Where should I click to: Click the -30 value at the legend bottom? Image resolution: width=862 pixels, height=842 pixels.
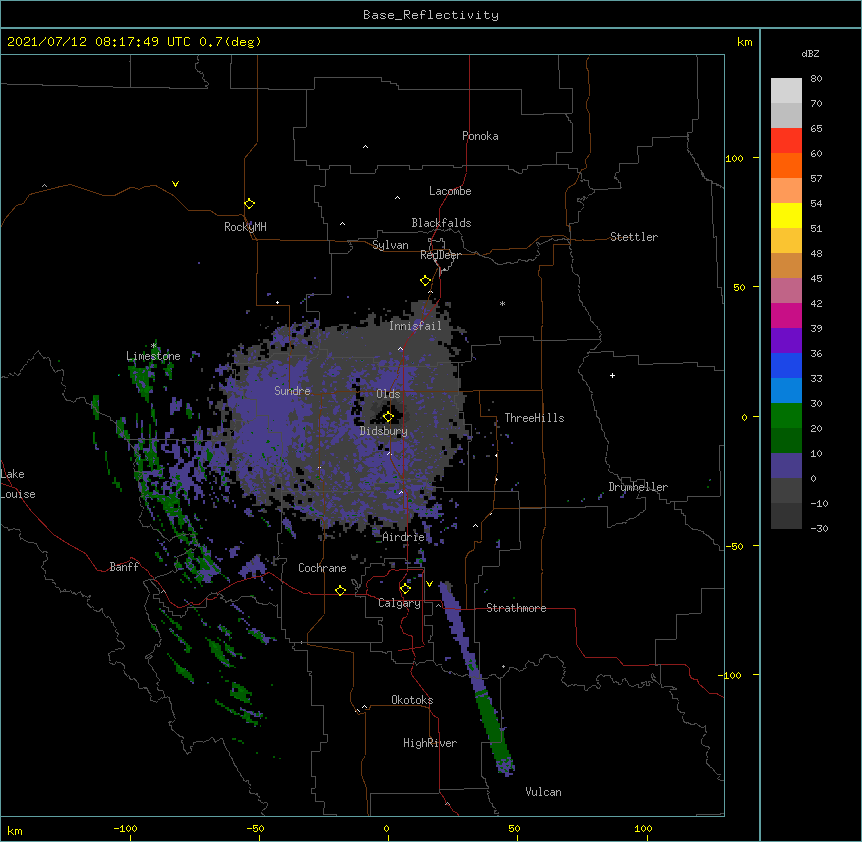click(819, 529)
